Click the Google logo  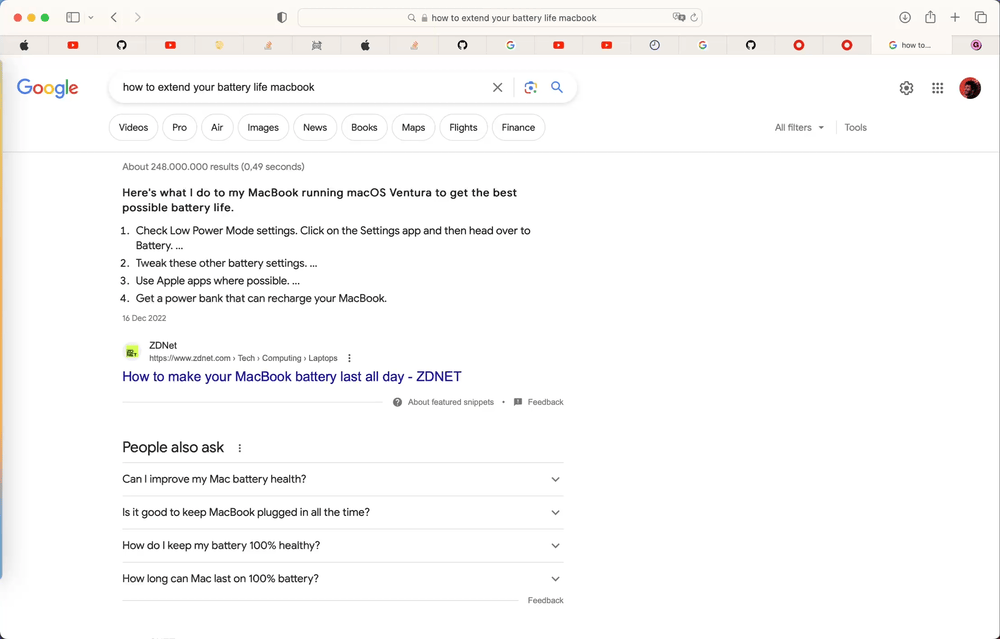(47, 88)
